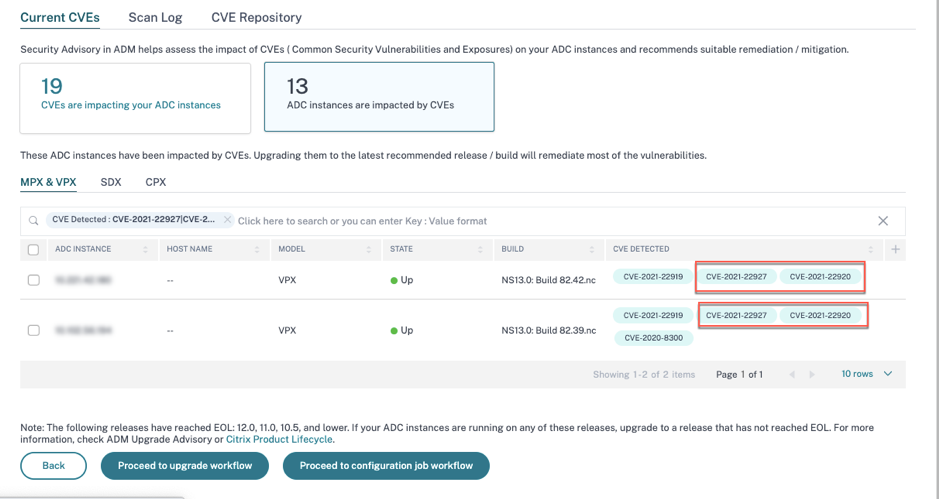Switch to the Current CVEs tab
Screen dimensions: 939x499
click(60, 17)
